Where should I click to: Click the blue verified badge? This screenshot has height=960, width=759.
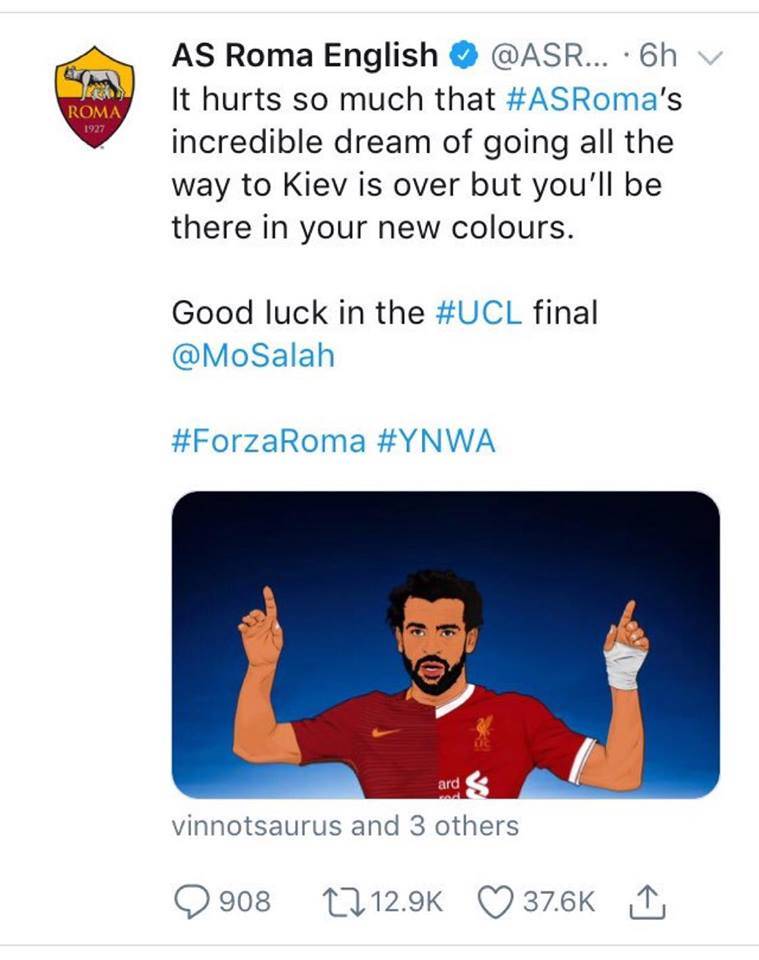[x=461, y=56]
